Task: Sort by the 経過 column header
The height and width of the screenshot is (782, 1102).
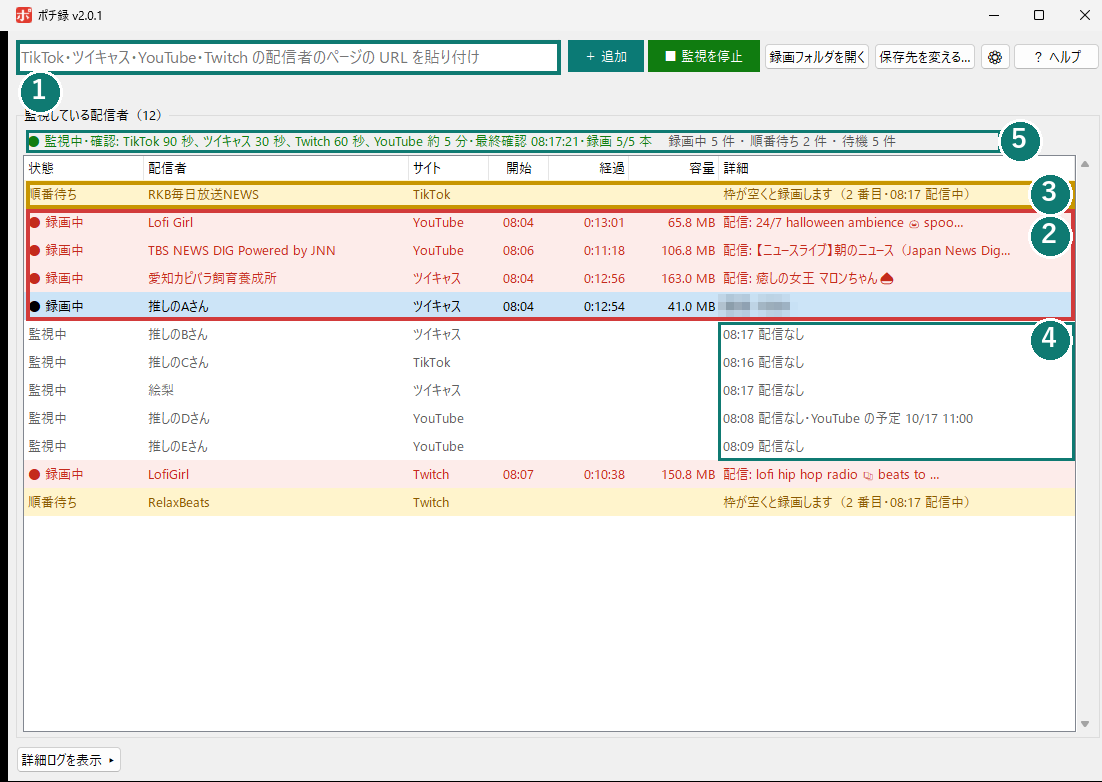Action: (588, 169)
